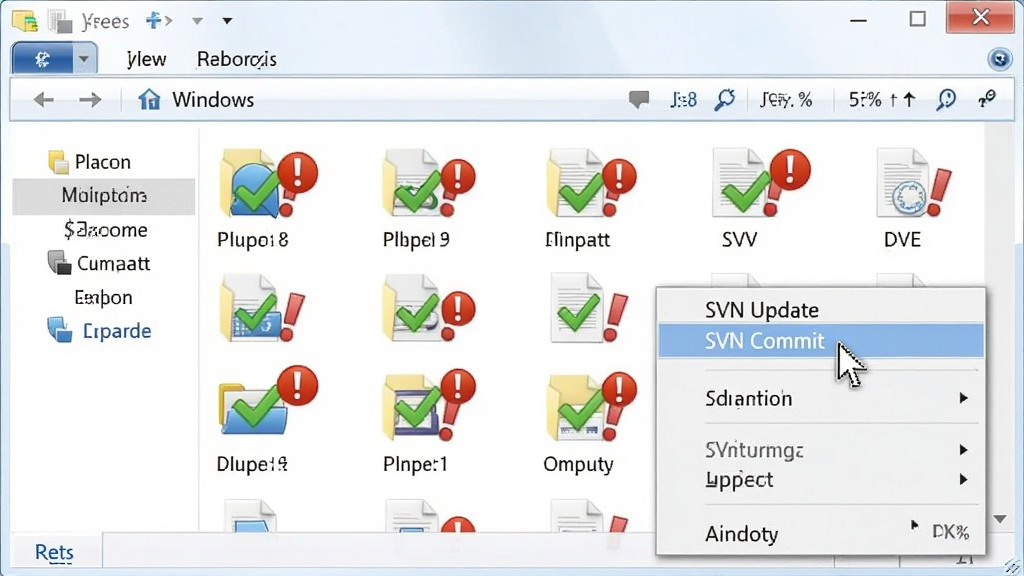This screenshot has width=1024, height=576.
Task: Click the 5:% toolbar item
Action: tap(865, 100)
